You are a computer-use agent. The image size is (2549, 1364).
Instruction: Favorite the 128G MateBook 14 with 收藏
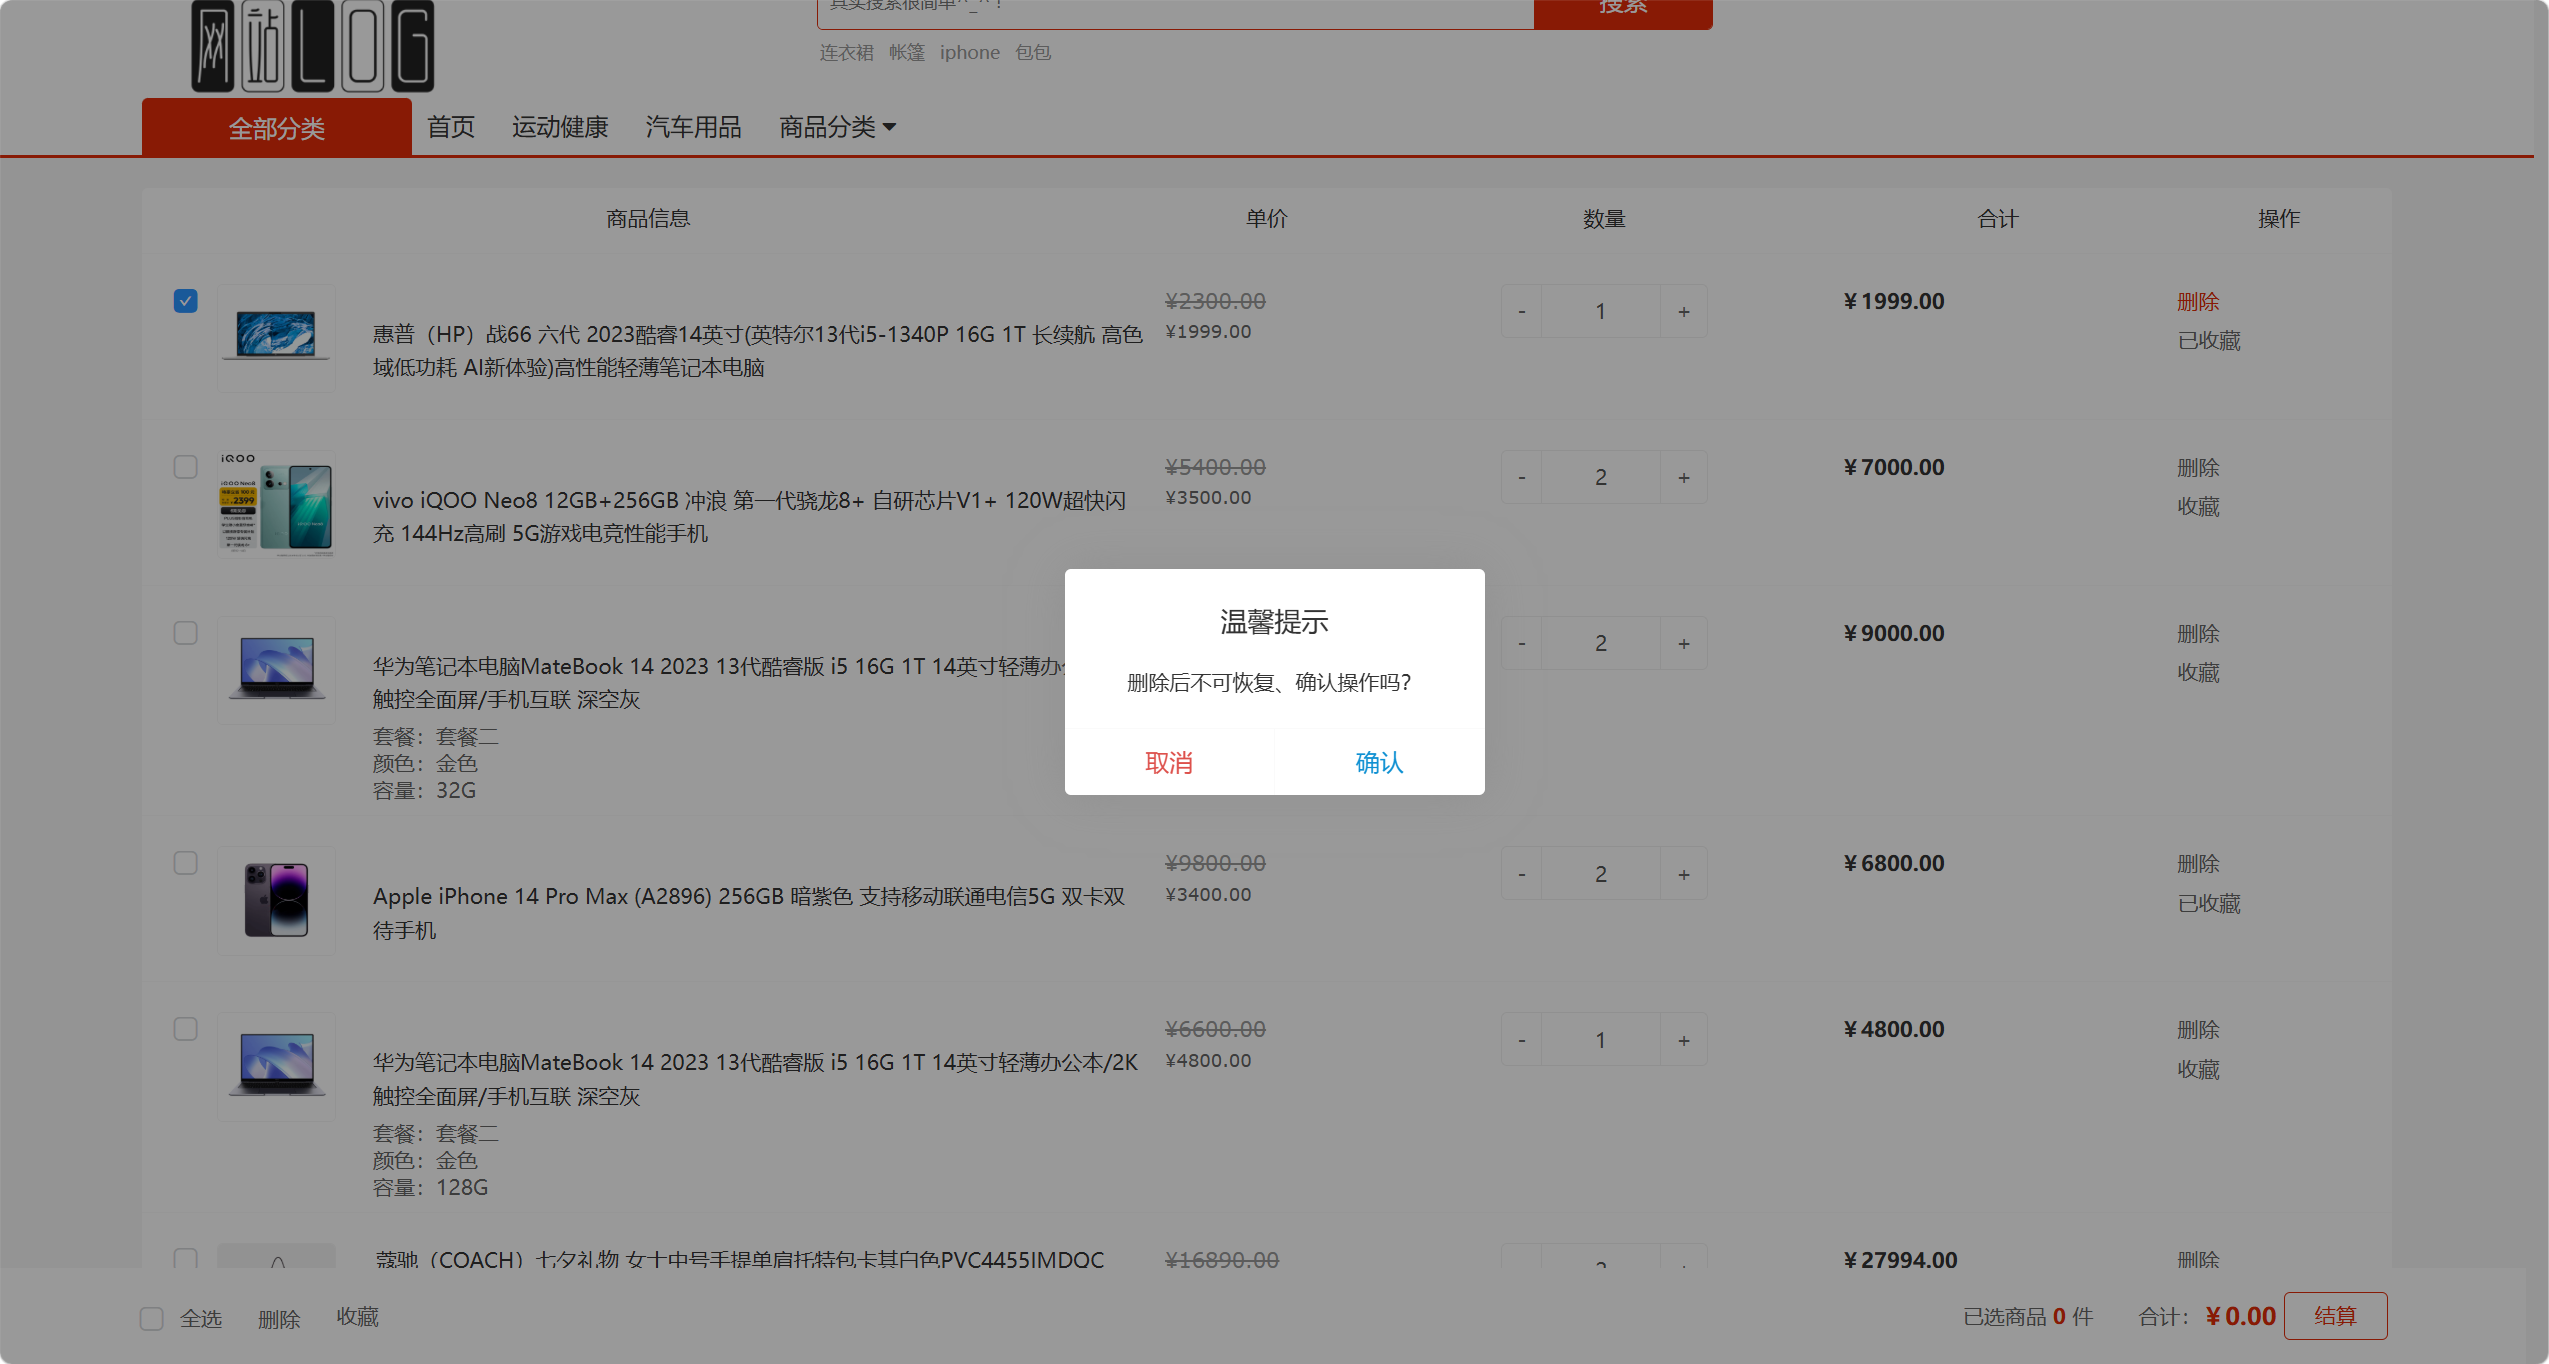click(x=2198, y=1070)
